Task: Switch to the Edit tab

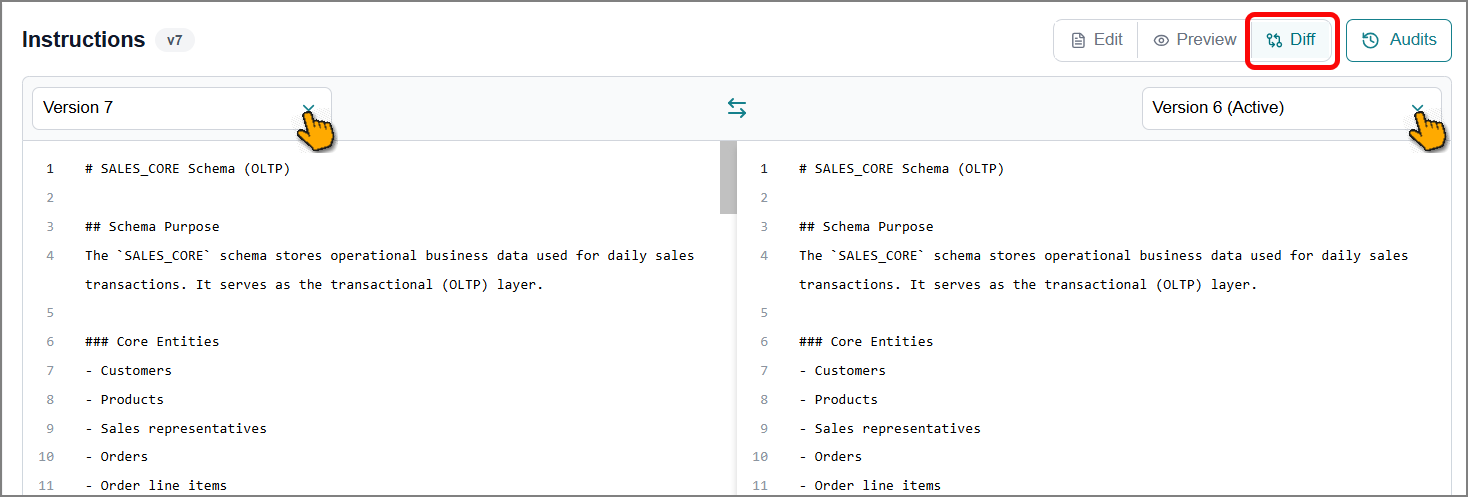Action: click(1096, 40)
